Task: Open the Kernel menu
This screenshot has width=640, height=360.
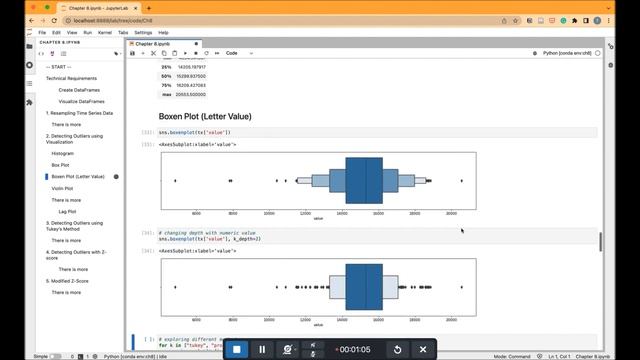Action: (105, 32)
